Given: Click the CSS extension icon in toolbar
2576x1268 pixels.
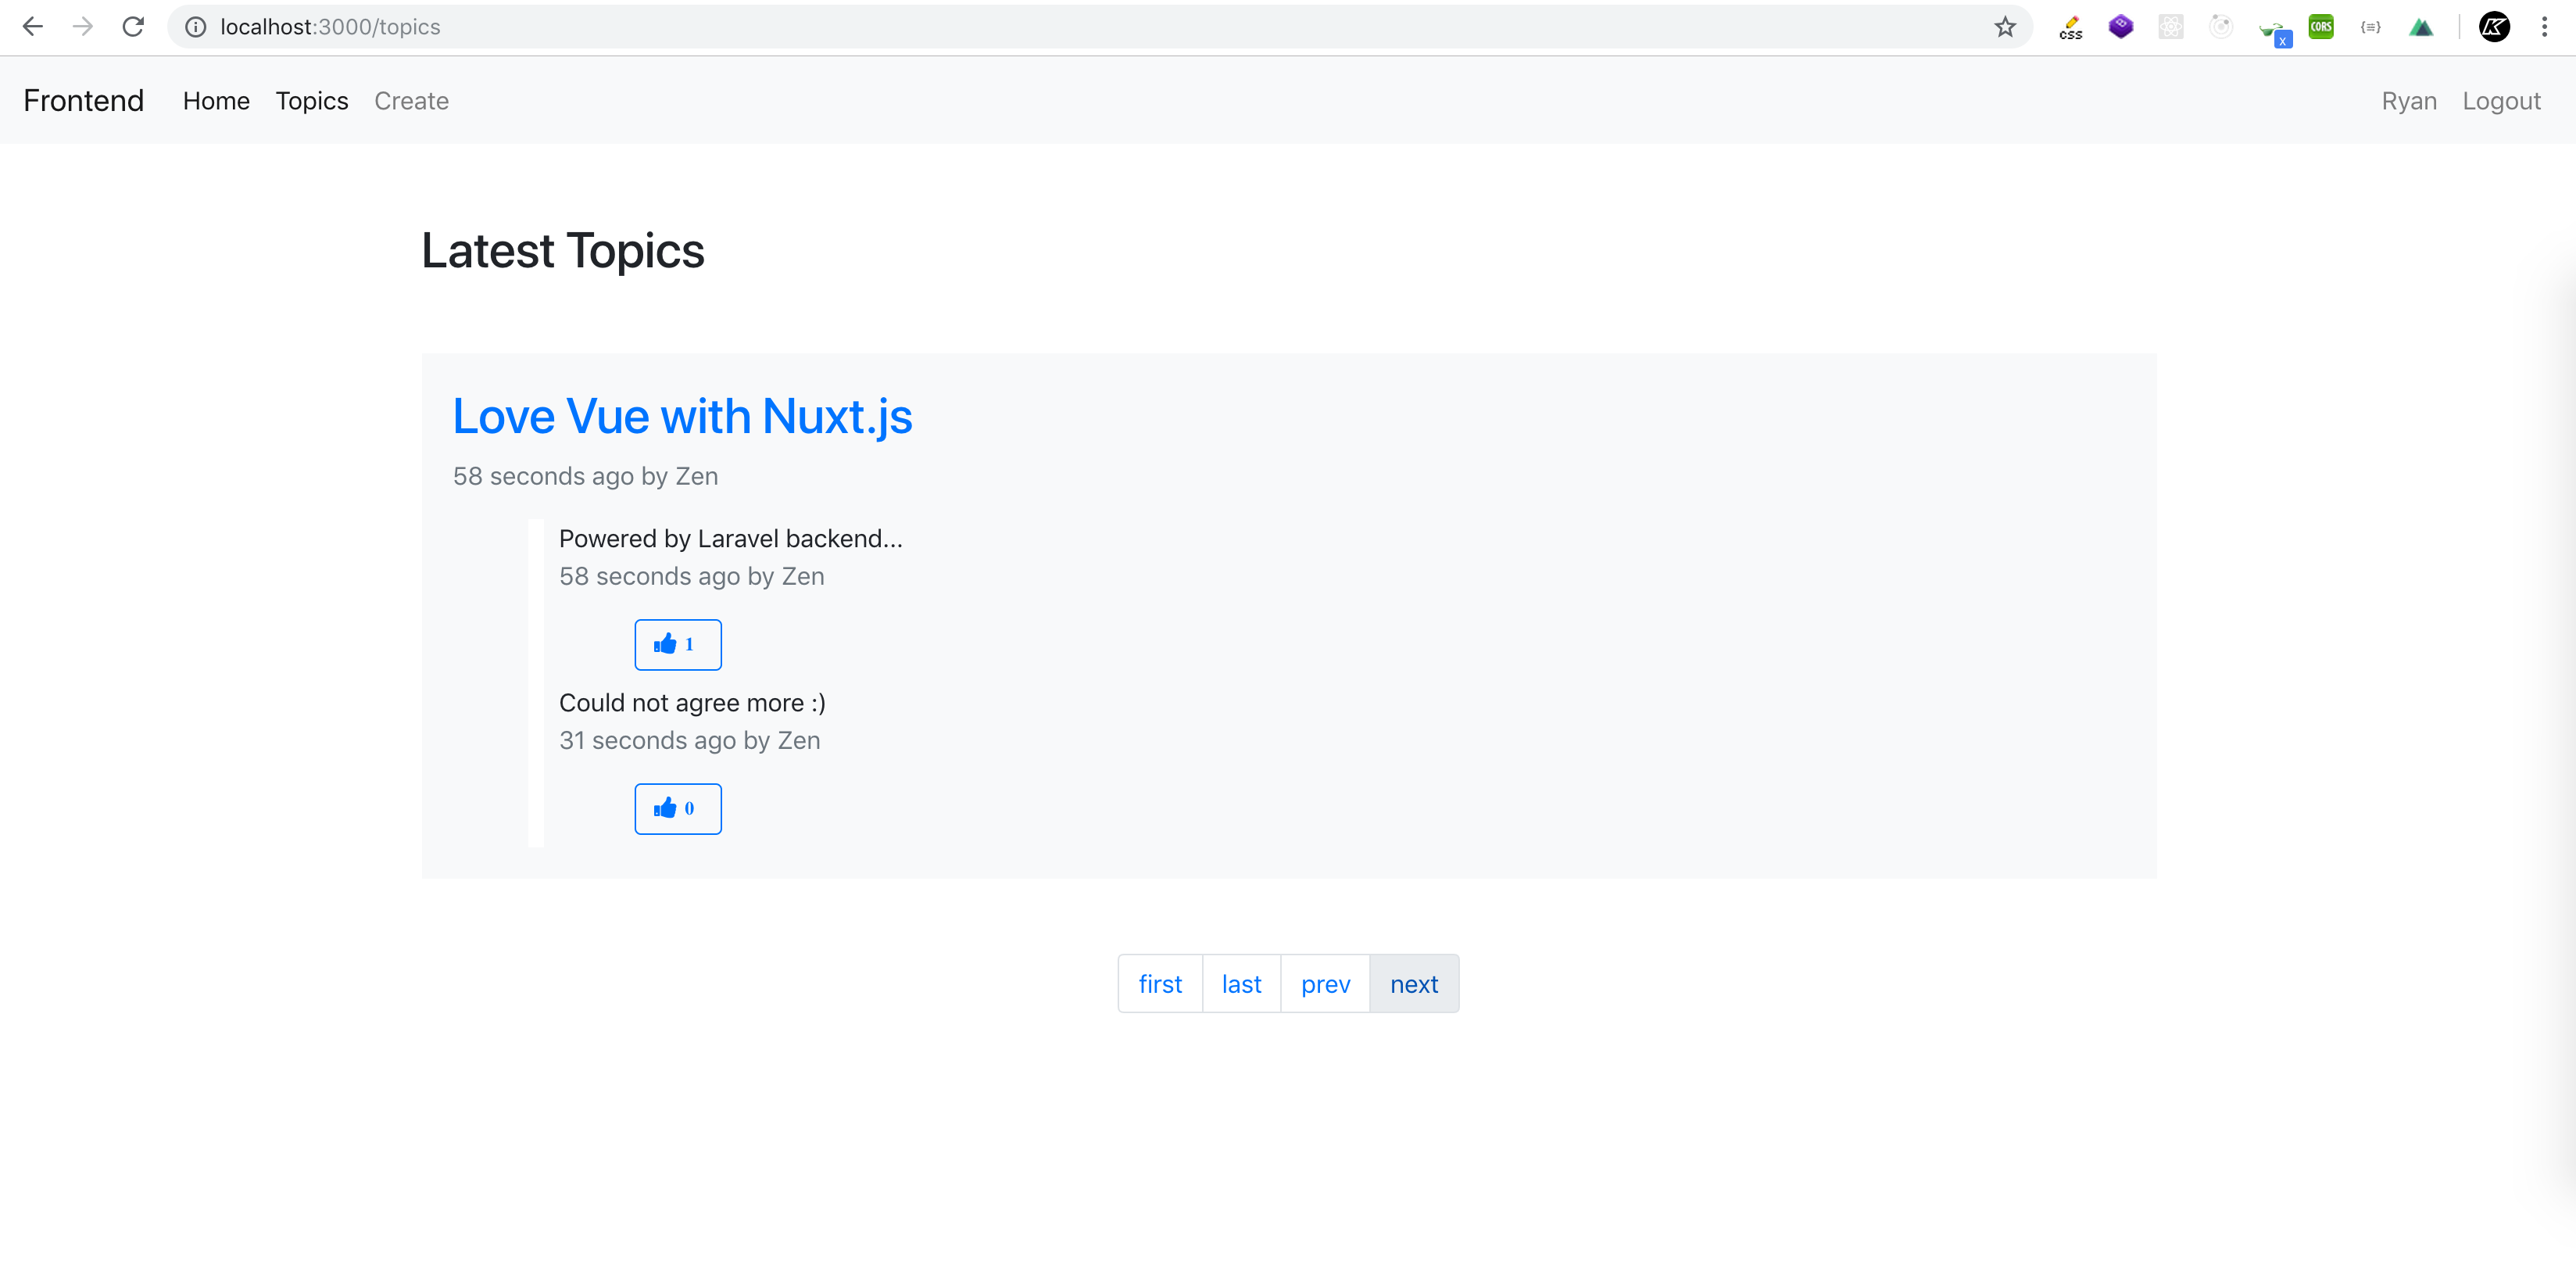Looking at the screenshot, I should click(x=2073, y=25).
